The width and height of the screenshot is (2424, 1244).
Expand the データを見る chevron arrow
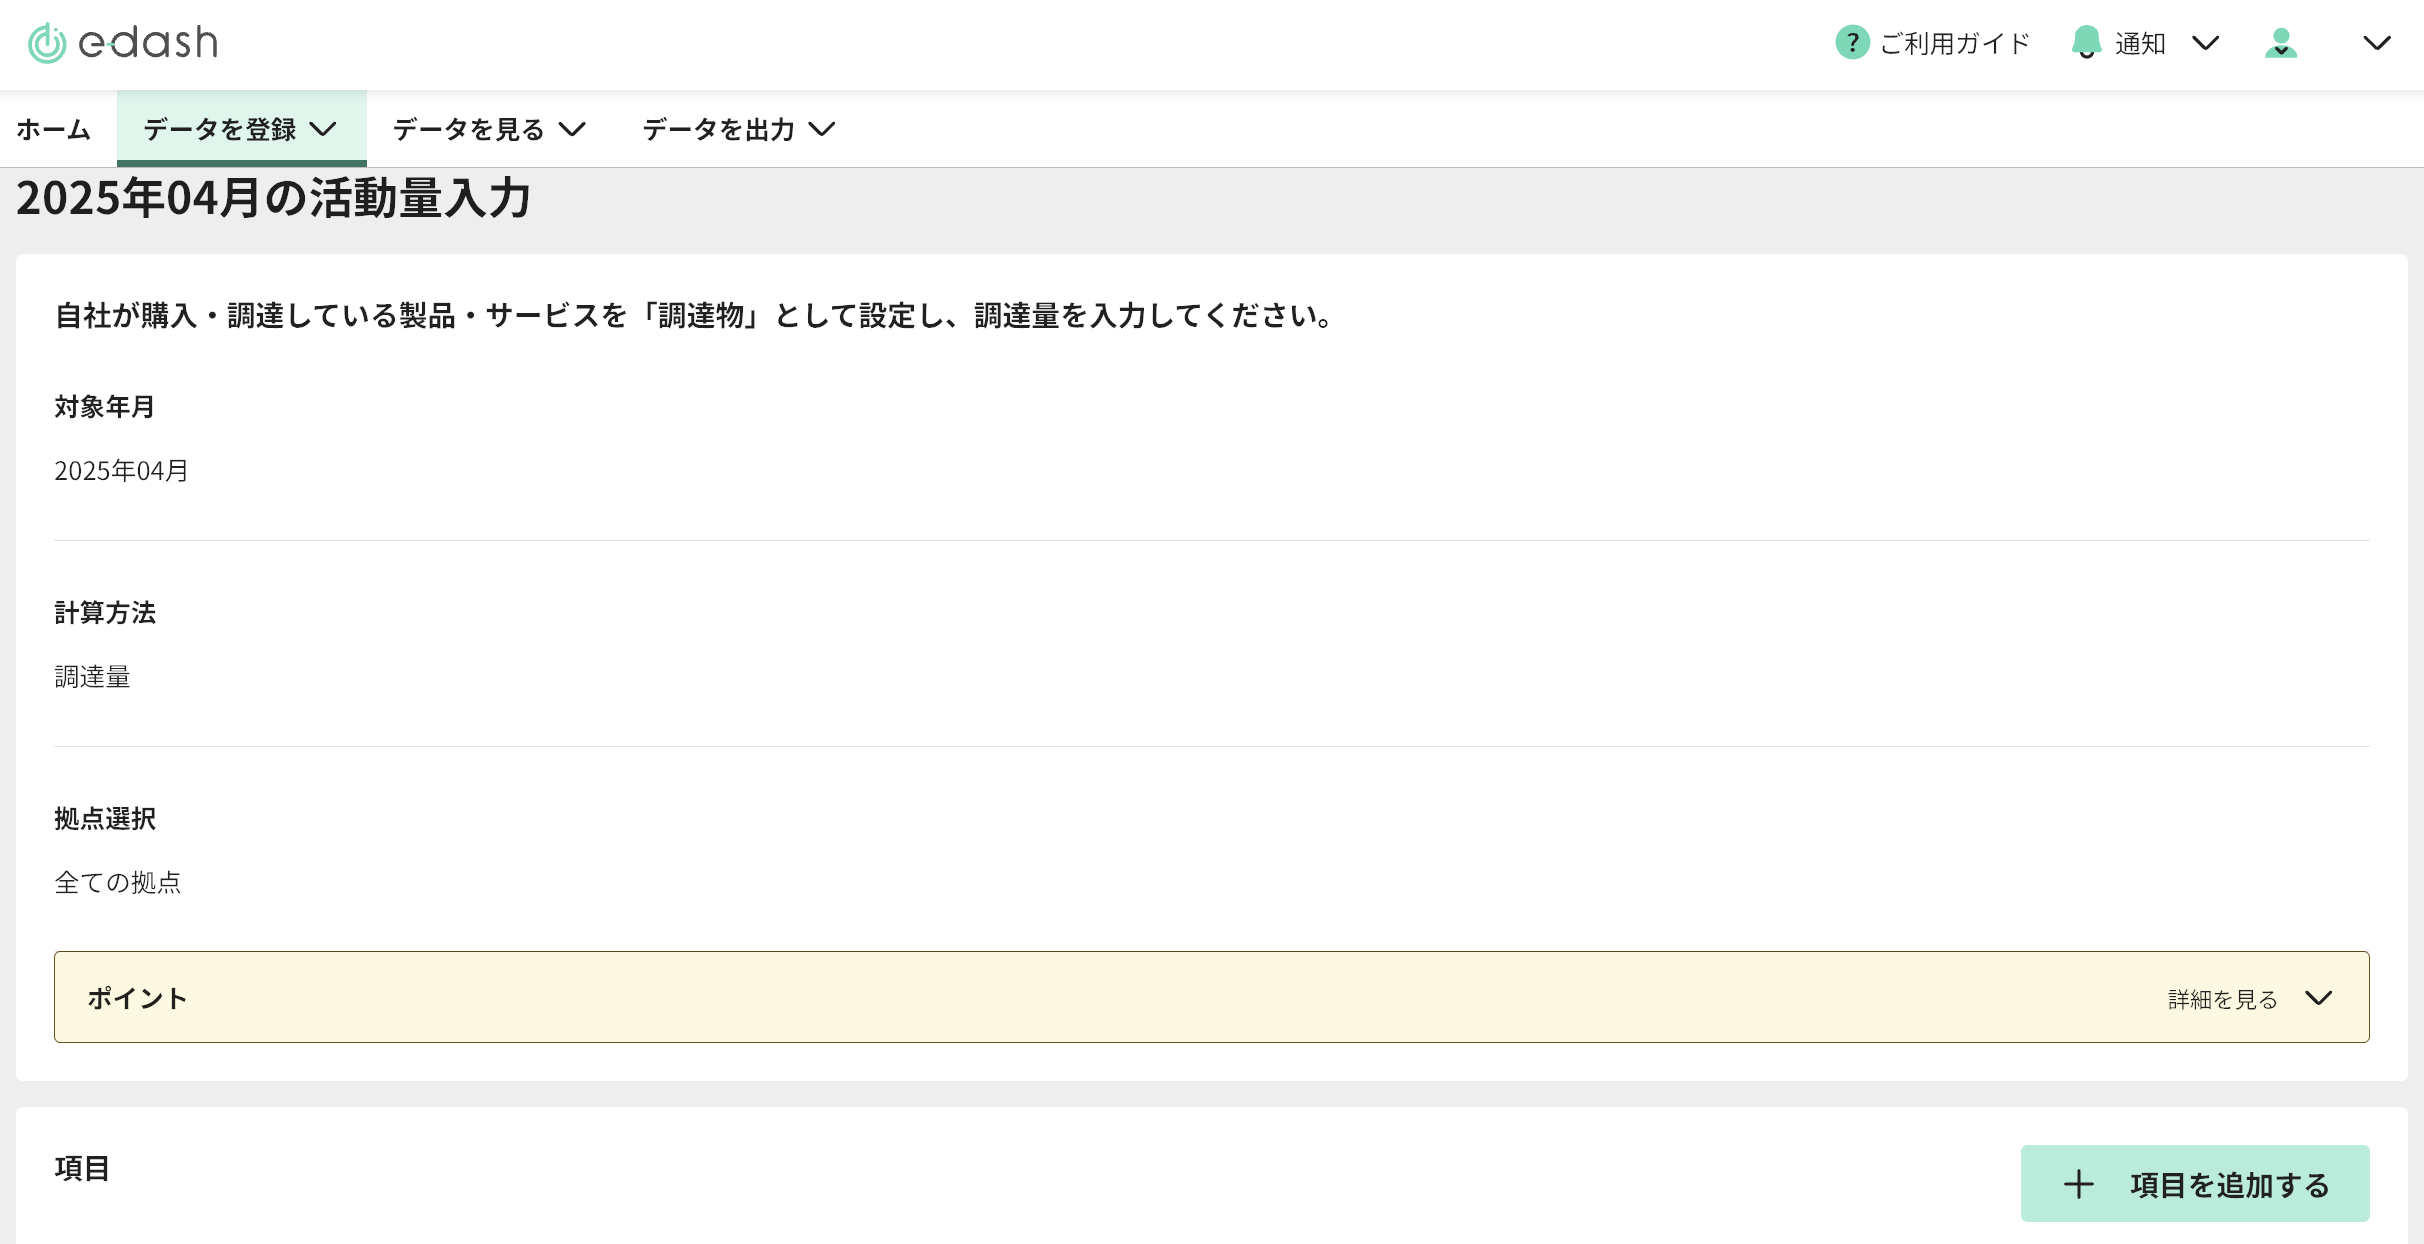[x=572, y=129]
